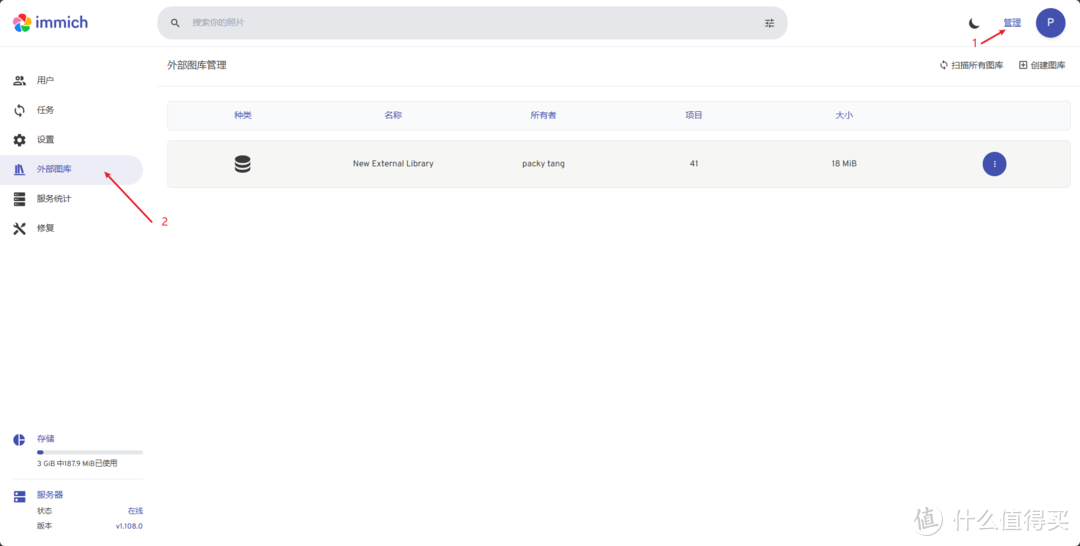
Task: Click the search magnifier icon
Action: [x=176, y=23]
